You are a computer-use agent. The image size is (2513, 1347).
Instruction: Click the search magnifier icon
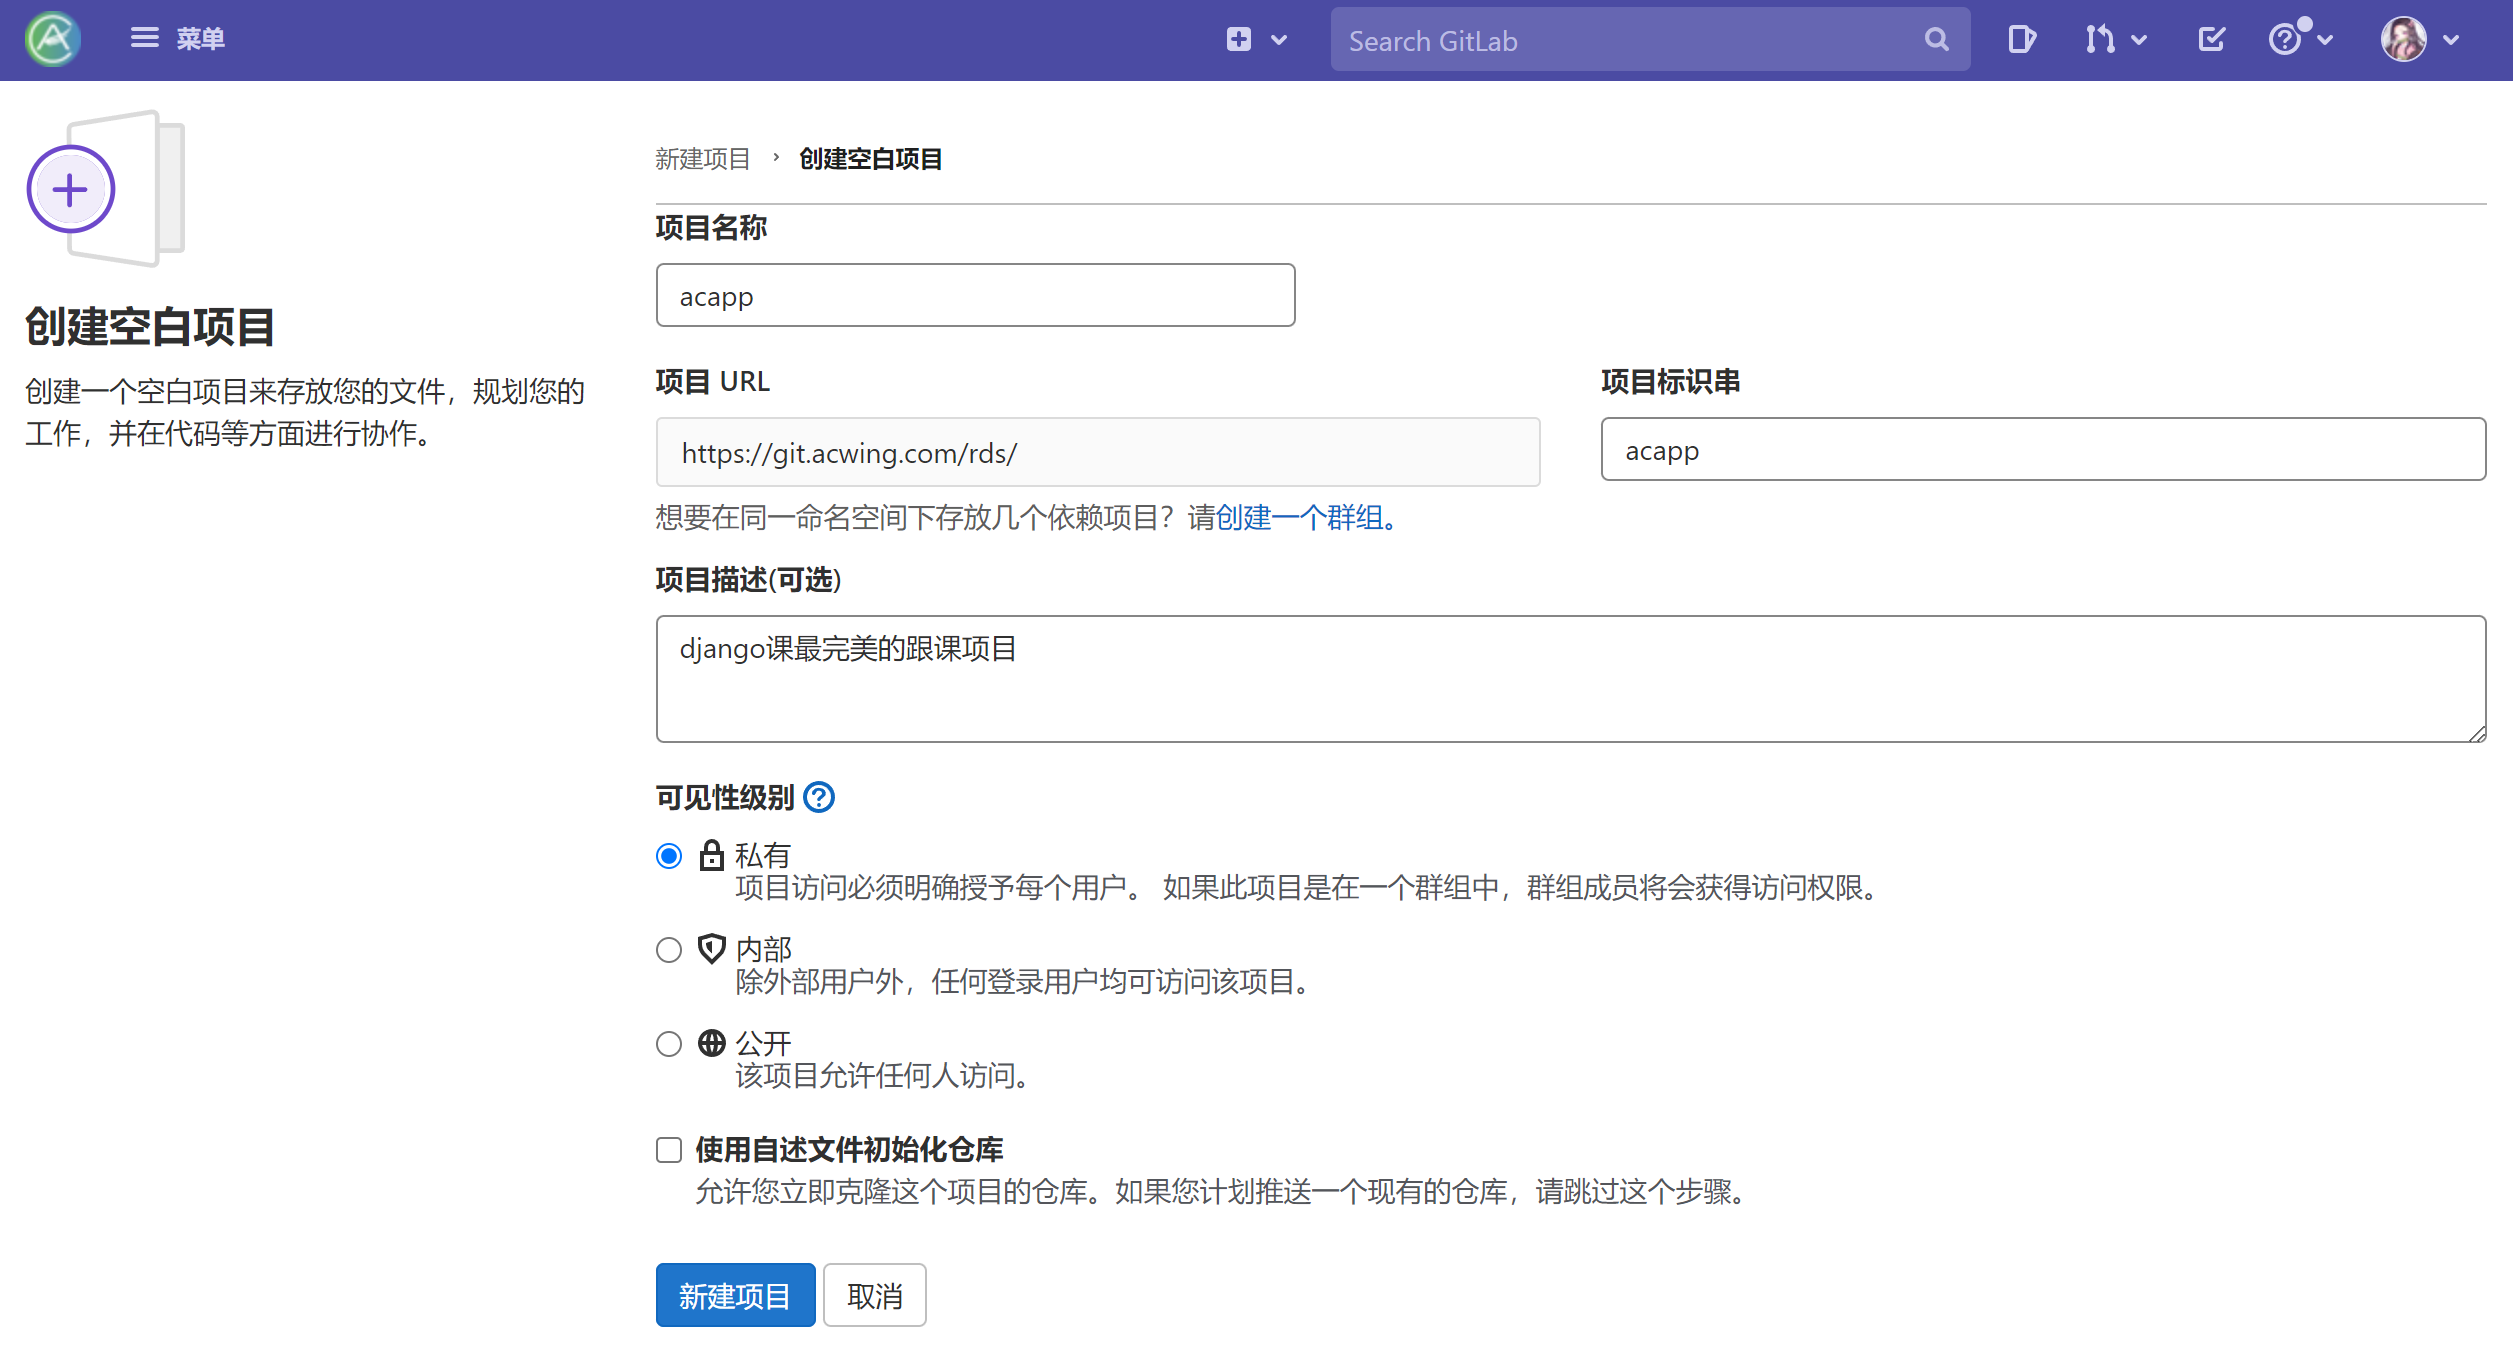(x=1937, y=40)
